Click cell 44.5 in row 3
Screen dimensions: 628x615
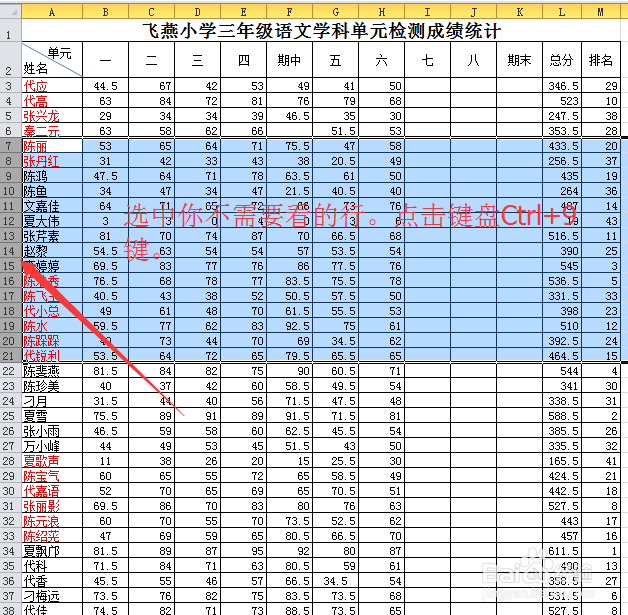[x=105, y=85]
